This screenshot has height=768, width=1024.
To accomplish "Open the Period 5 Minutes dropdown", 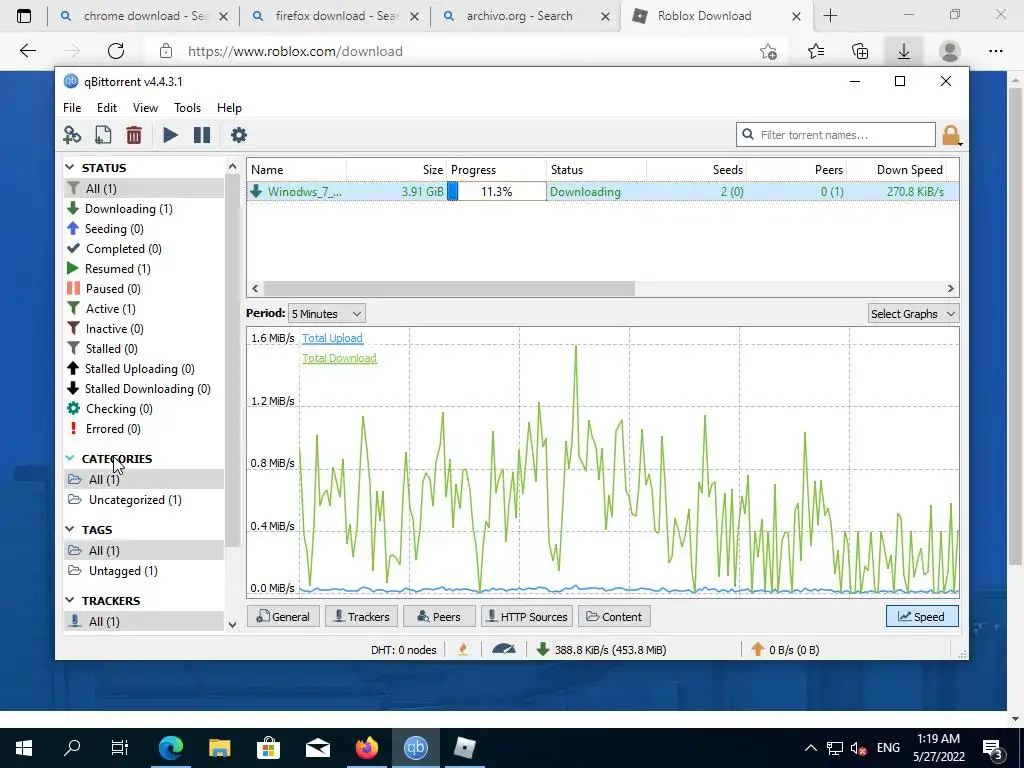I will click(x=327, y=313).
